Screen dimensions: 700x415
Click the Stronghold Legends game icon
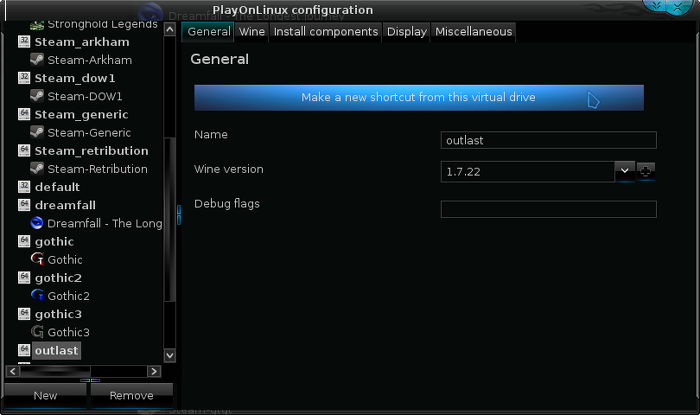click(x=37, y=25)
